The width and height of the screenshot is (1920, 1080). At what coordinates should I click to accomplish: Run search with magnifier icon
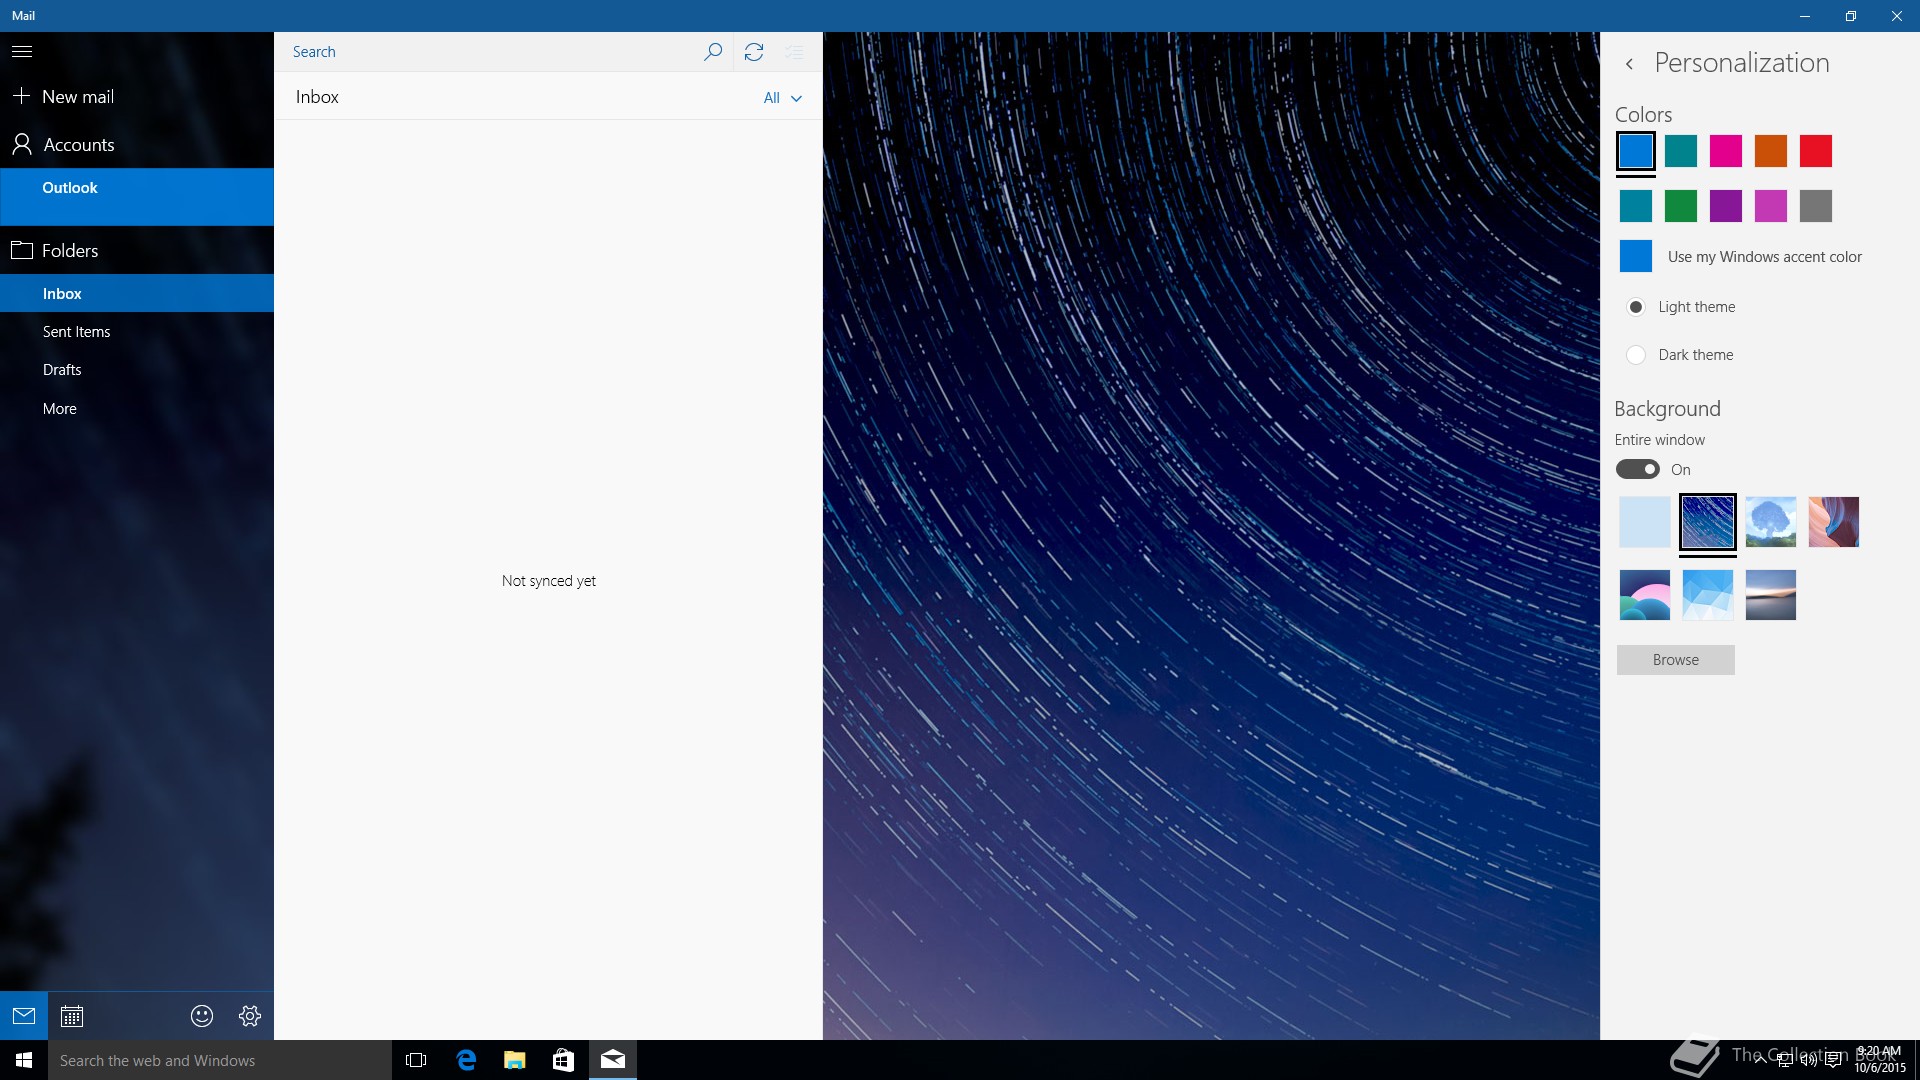713,51
